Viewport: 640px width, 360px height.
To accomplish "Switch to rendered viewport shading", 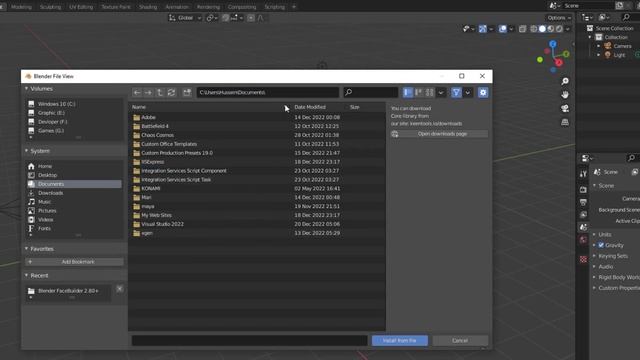I will (559, 29).
